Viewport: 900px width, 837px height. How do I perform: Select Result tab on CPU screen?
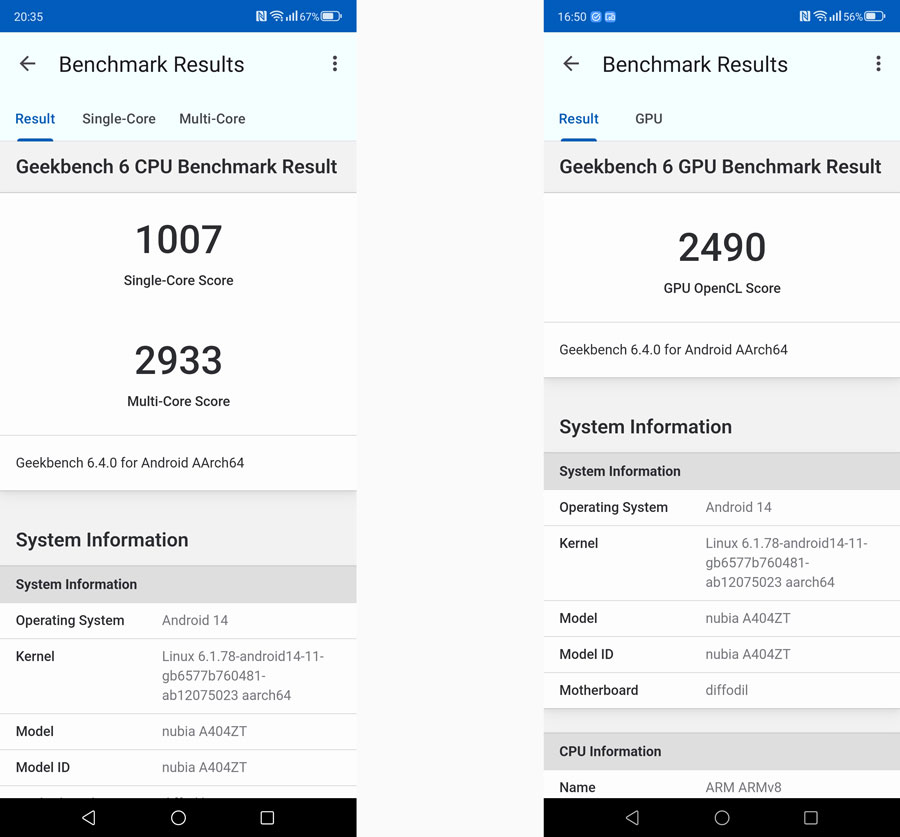click(35, 119)
